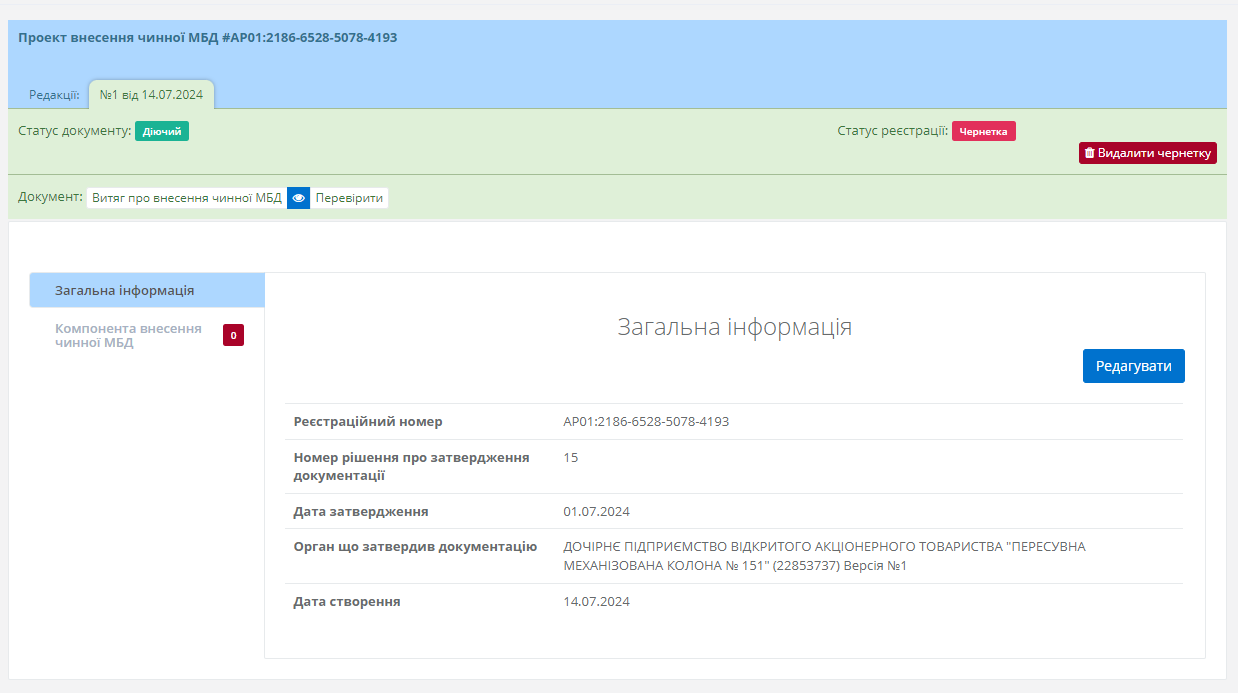The height and width of the screenshot is (693, 1238).
Task: Open the №1 від 14.07.2024 revision tab
Action: pos(151,95)
